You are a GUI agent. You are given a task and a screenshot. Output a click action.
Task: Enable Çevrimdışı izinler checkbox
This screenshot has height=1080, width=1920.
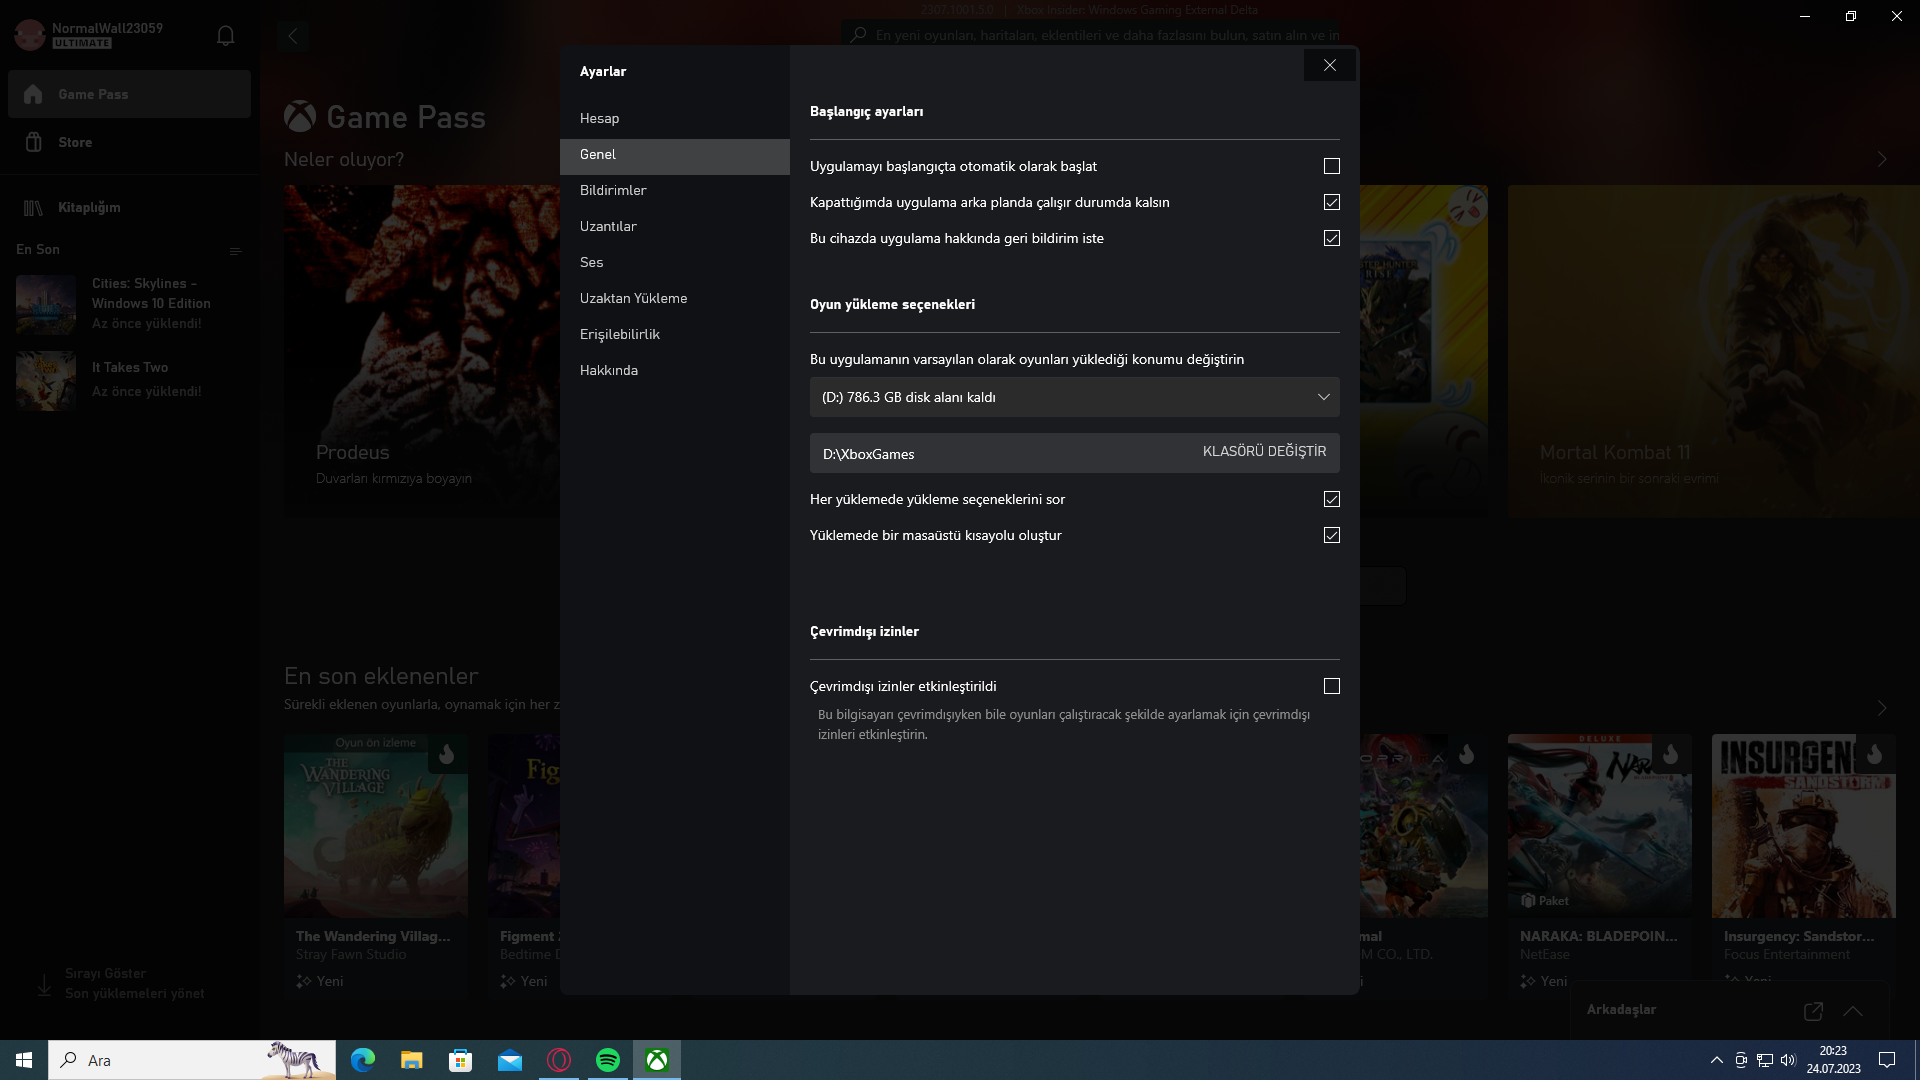point(1331,686)
